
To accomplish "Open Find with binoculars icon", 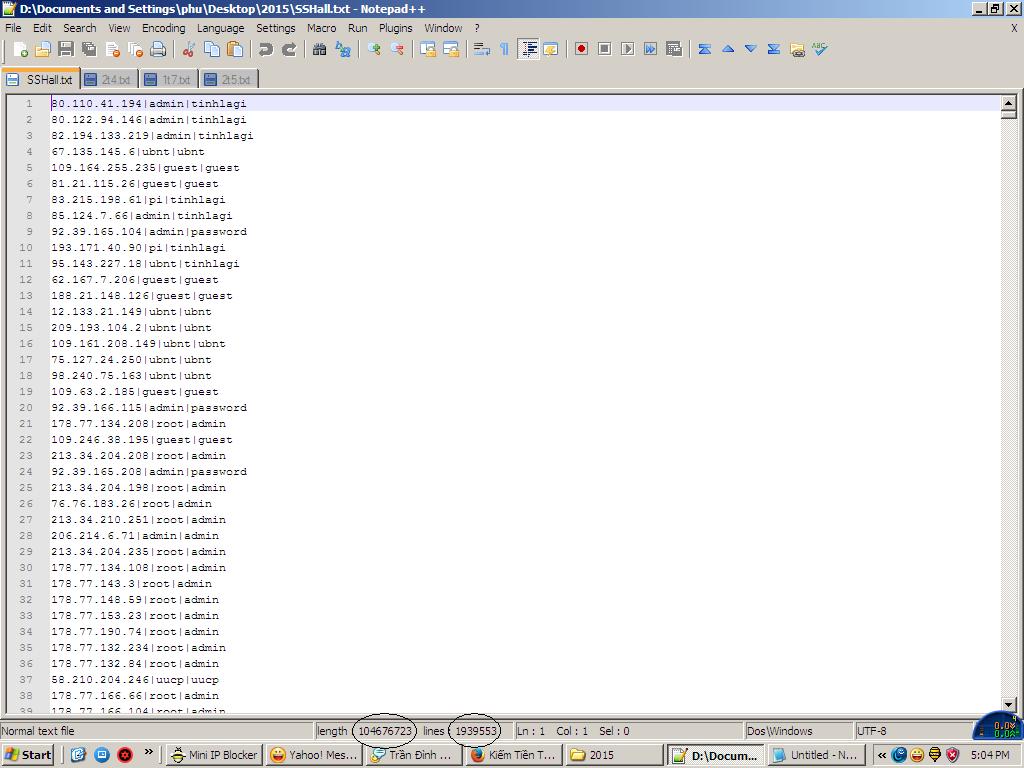I will pos(319,50).
